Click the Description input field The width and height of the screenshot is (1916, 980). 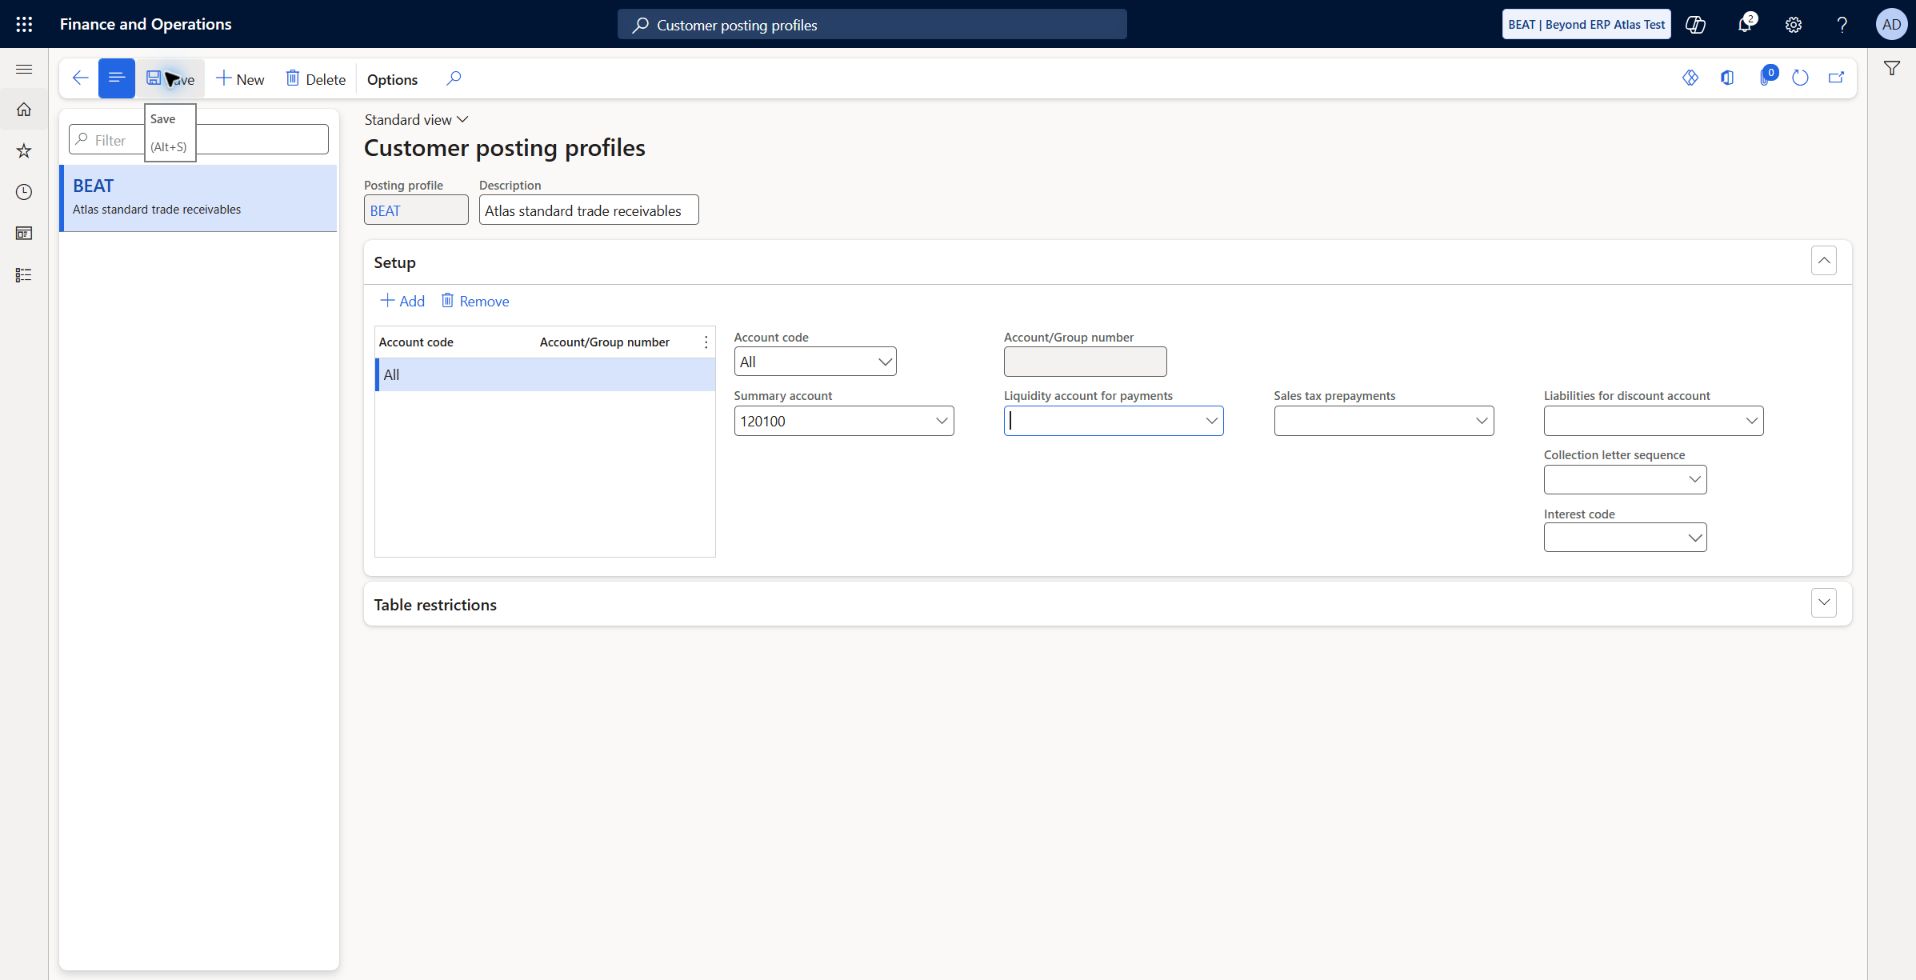coord(588,210)
